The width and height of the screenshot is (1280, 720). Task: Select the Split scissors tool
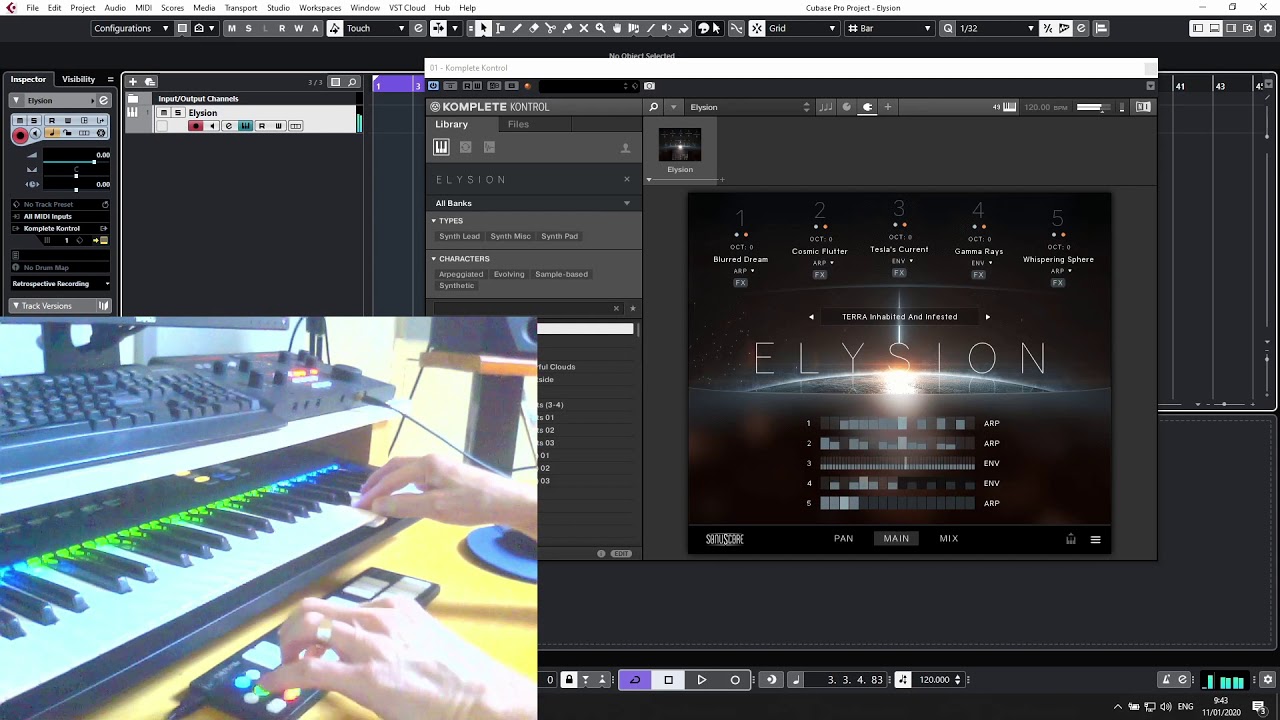tap(551, 28)
